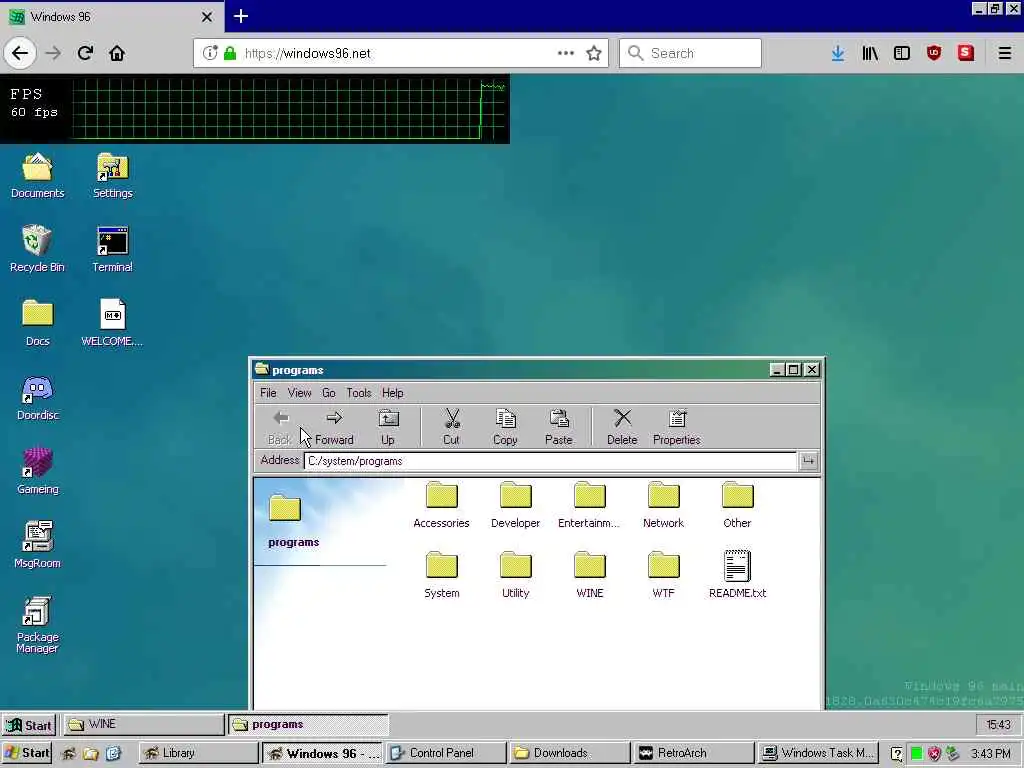Select the WTF folder
This screenshot has height=768, width=1024.
pos(664,575)
